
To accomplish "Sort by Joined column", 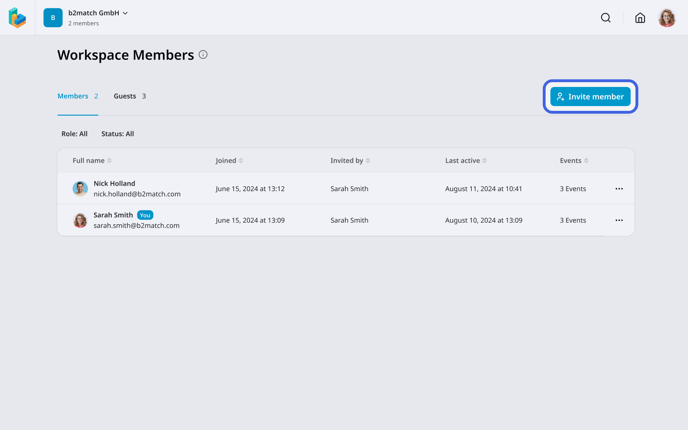I will click(229, 161).
